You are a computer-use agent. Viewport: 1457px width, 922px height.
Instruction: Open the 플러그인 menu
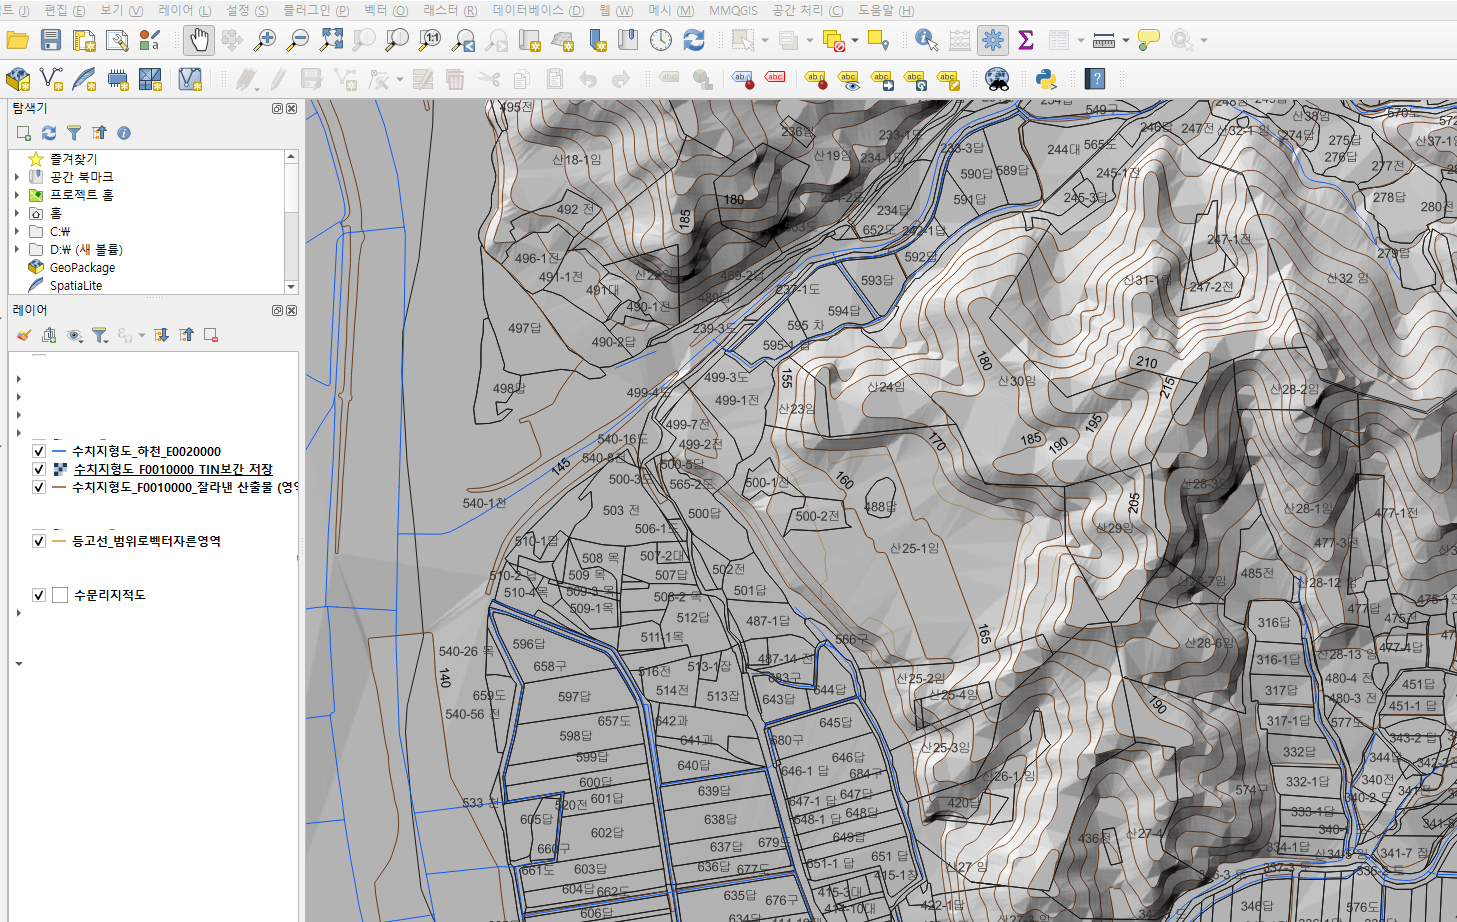point(316,10)
